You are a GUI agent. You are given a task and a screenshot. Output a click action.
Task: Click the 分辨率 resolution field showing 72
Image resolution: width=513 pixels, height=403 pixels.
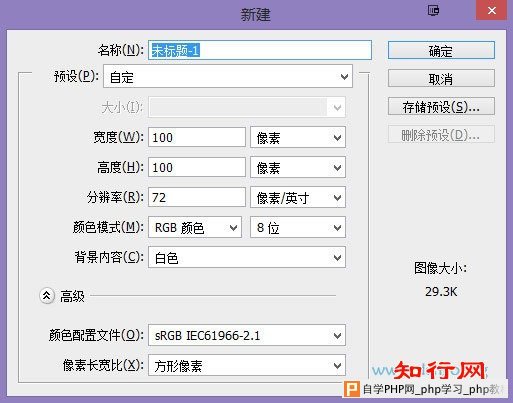pos(197,197)
